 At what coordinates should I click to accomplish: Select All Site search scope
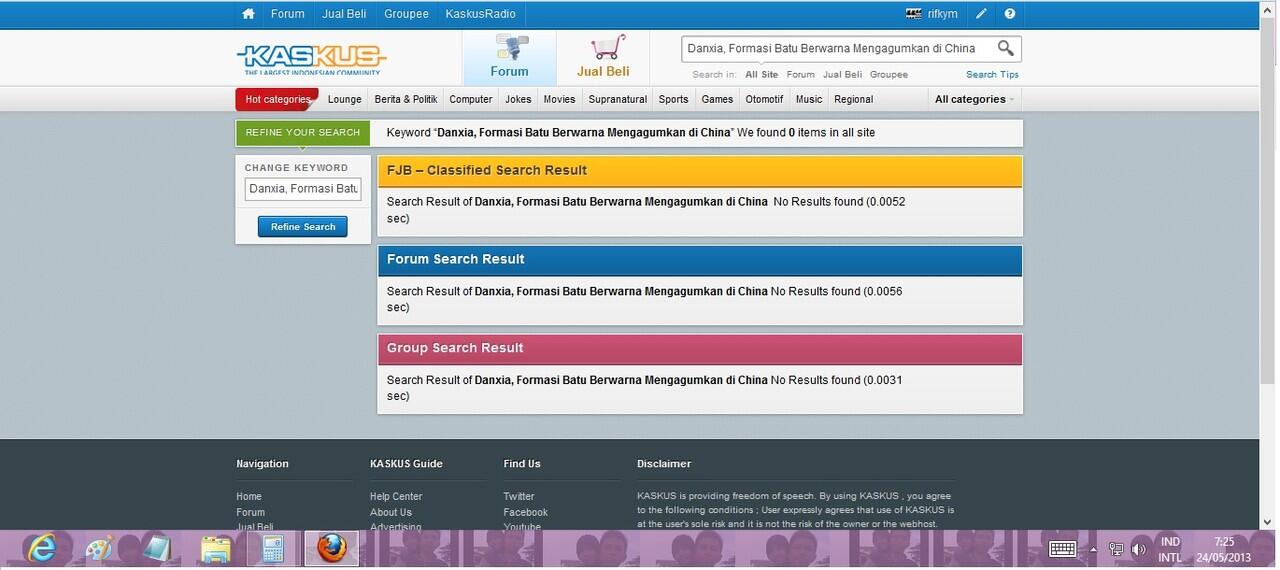click(x=761, y=75)
